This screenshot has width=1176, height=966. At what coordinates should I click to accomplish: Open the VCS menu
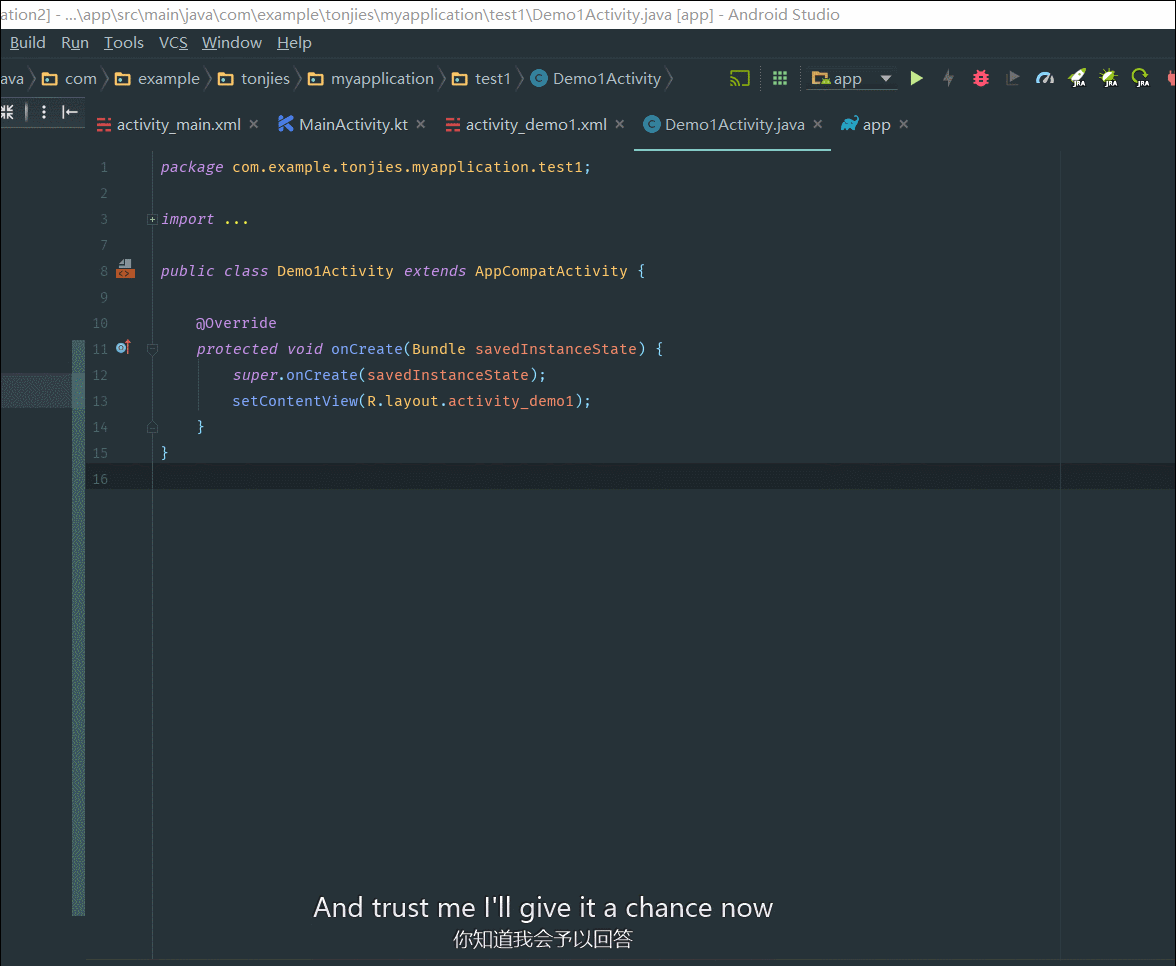[173, 43]
